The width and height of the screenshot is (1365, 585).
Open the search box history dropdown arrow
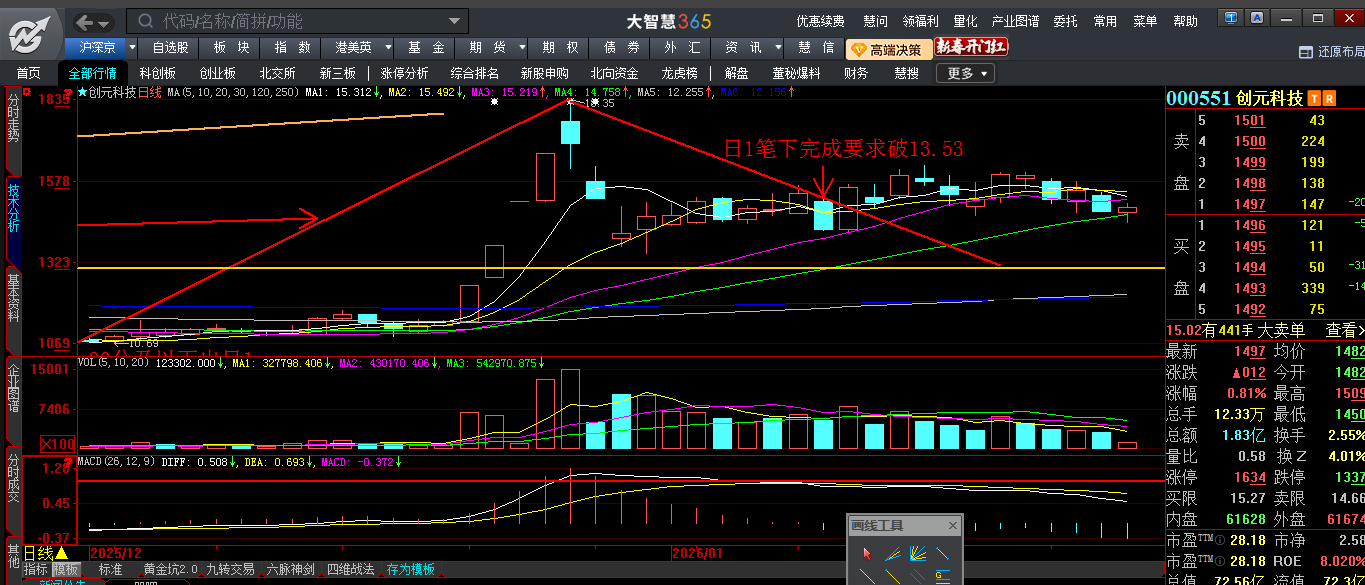pos(455,21)
